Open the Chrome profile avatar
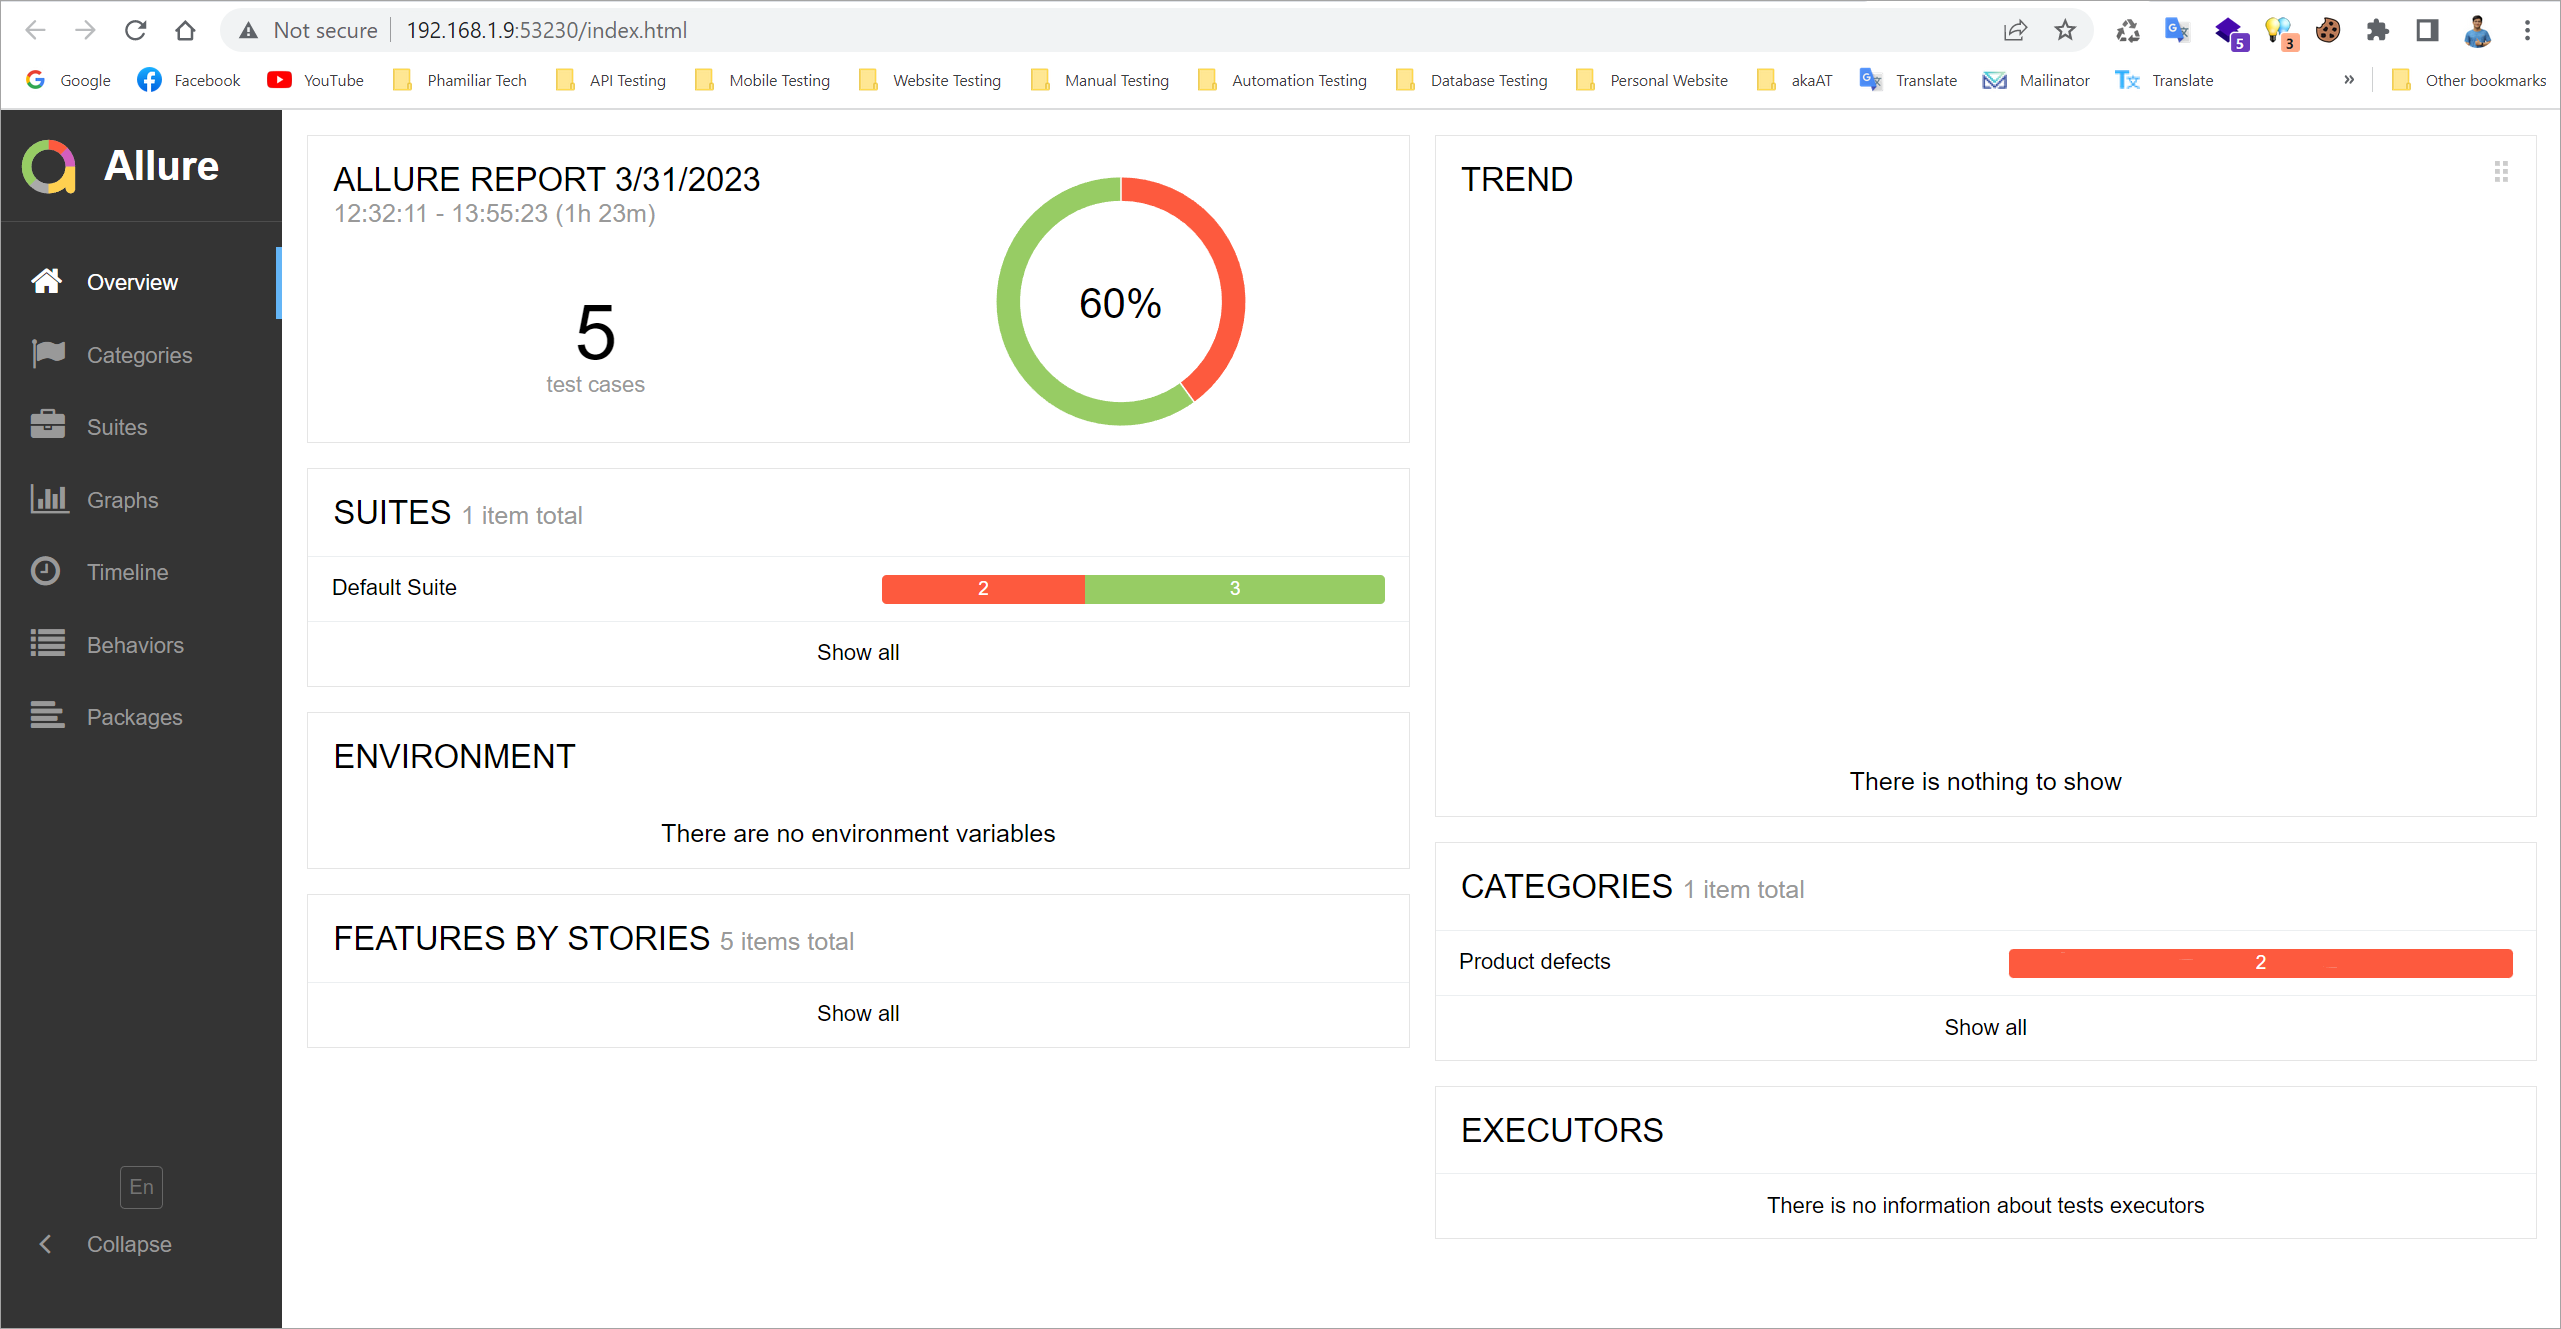Screen dimensions: 2561x1329 pyautogui.click(x=2477, y=30)
